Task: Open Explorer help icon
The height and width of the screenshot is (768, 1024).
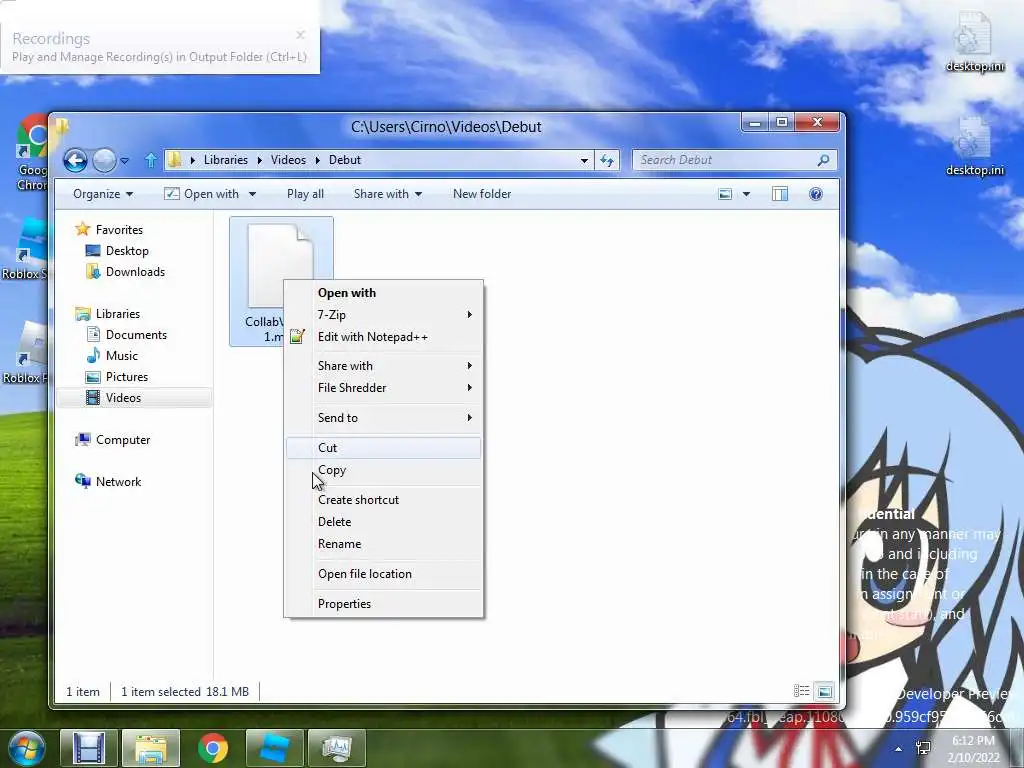Action: (816, 194)
